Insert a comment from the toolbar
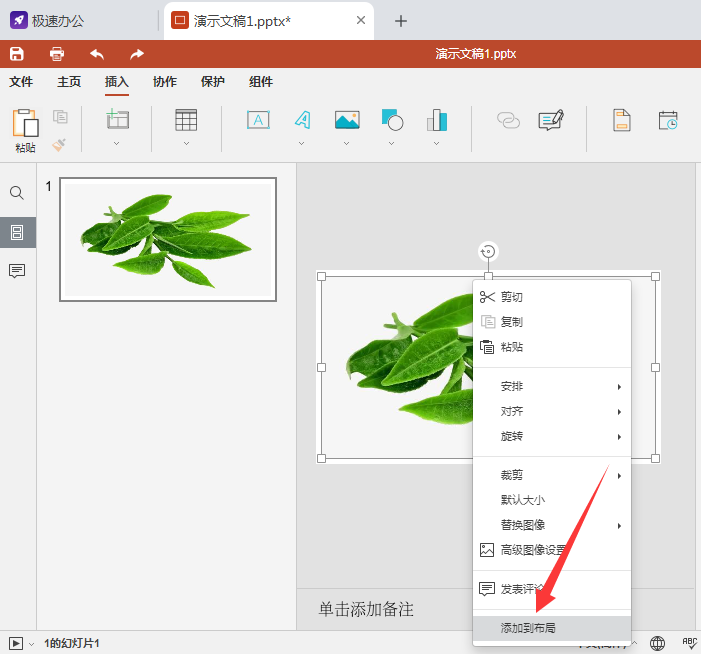Screen dimensions: 701x654 550,120
